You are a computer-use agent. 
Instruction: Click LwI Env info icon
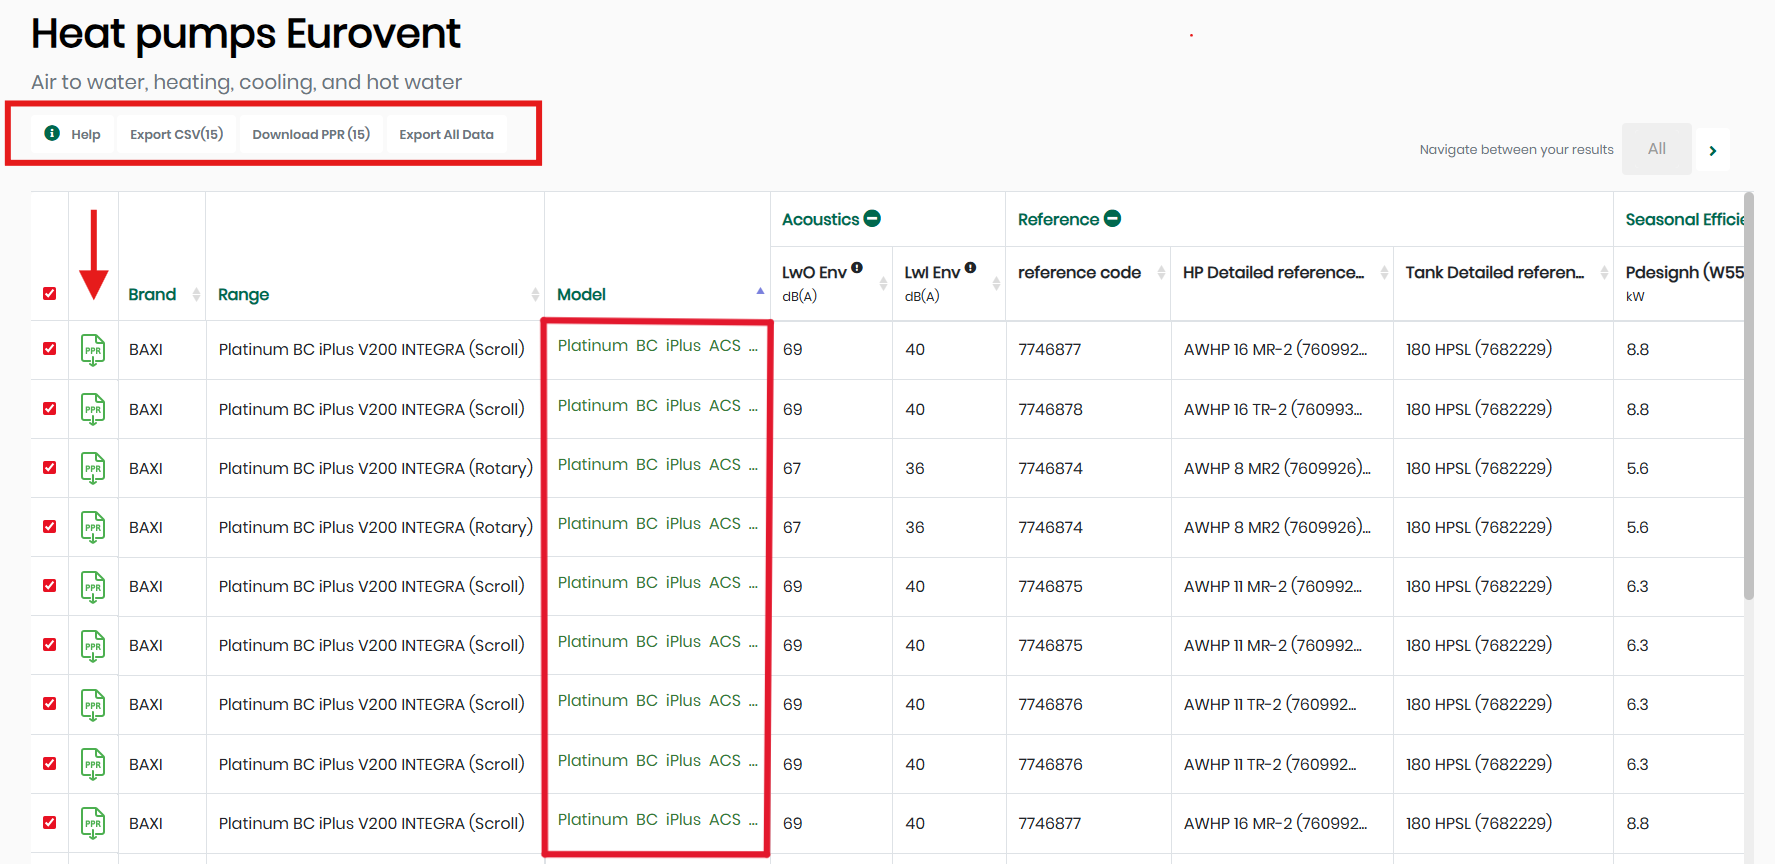pyautogui.click(x=970, y=268)
